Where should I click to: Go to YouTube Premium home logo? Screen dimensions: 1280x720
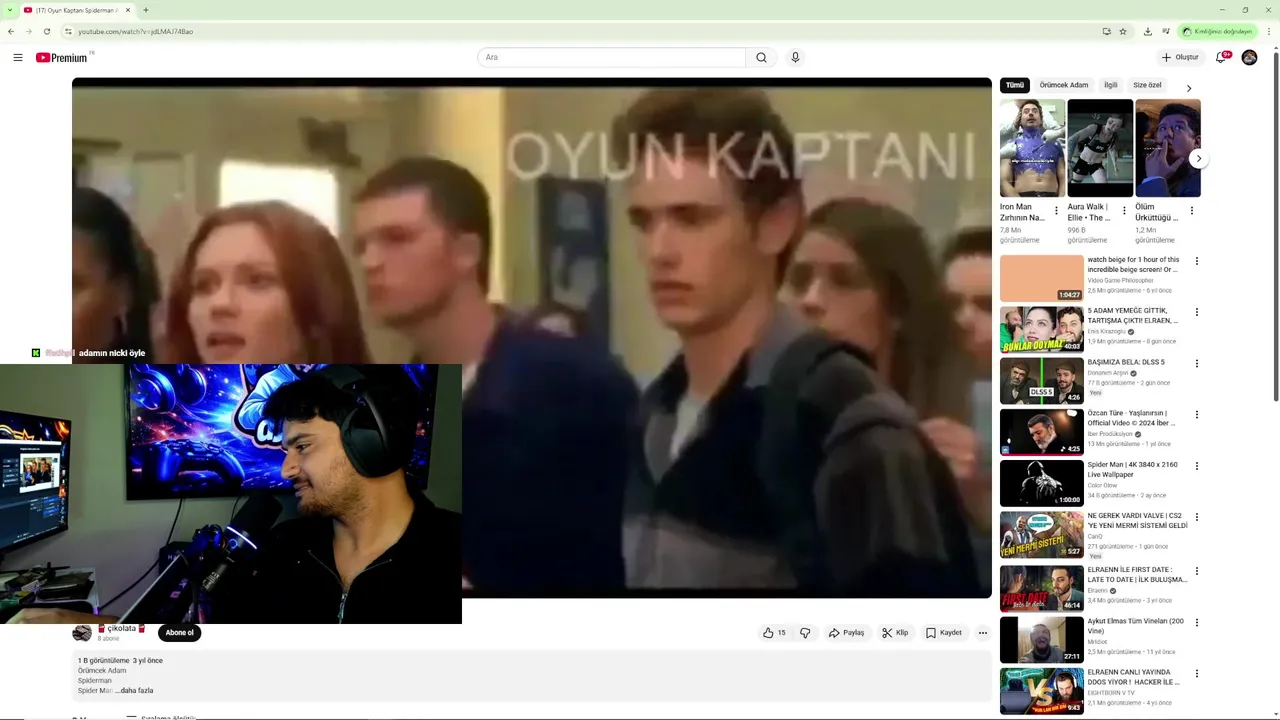(64, 57)
